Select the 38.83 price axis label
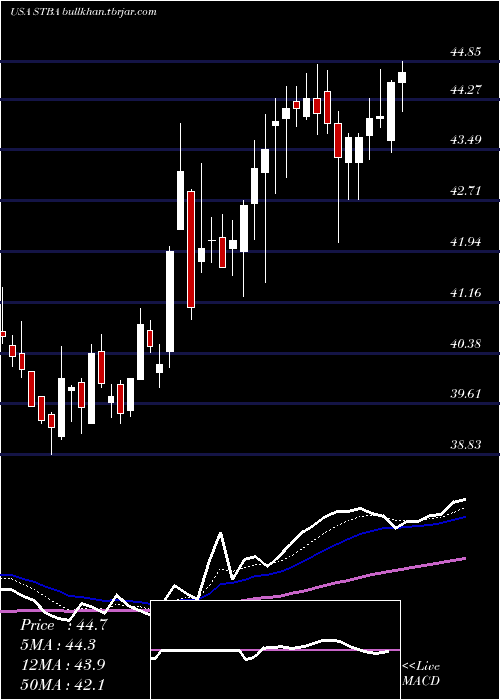 pos(466,445)
